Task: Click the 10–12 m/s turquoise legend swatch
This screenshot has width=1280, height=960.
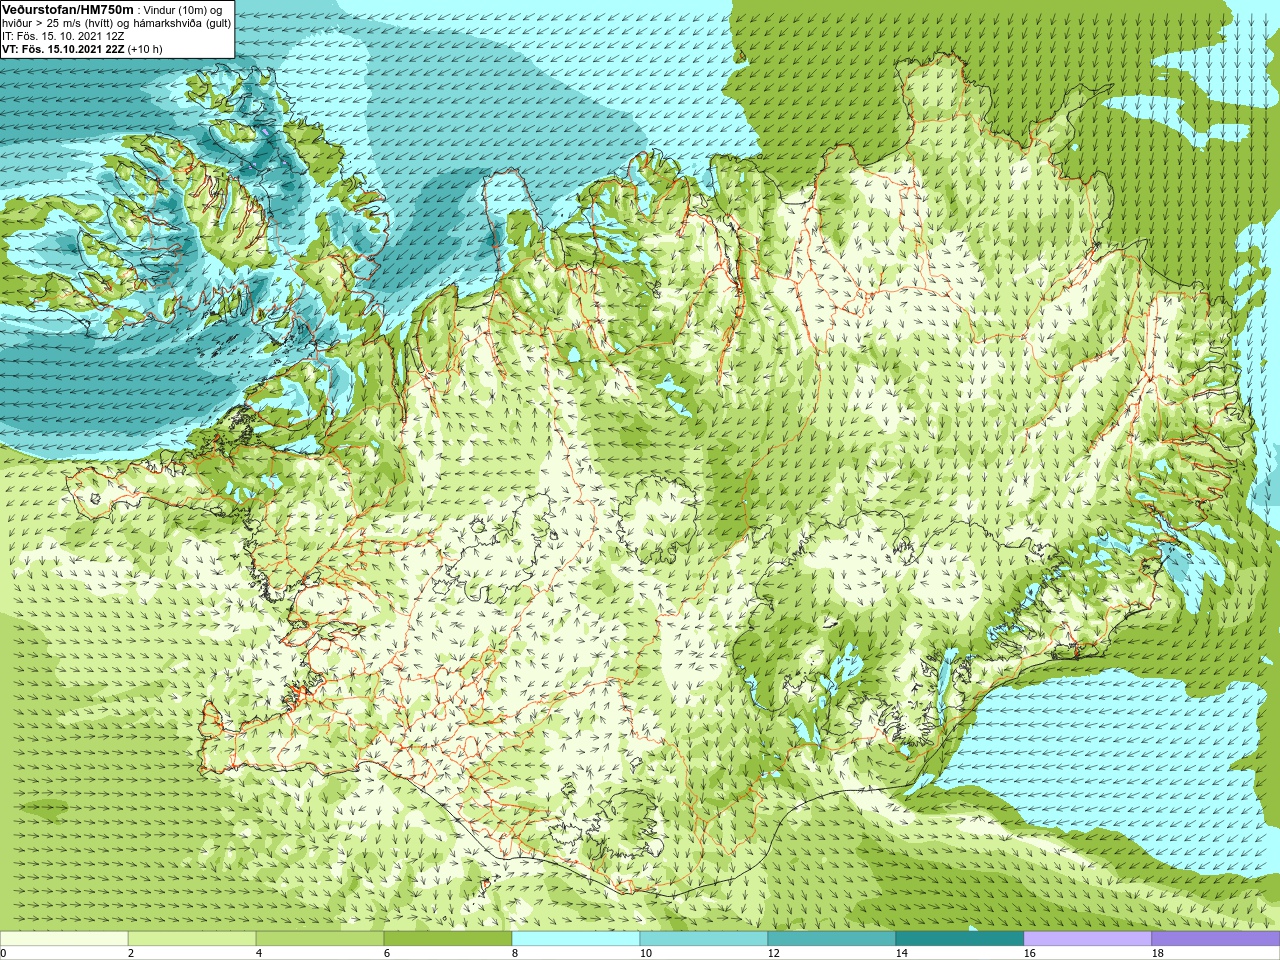Action: [704, 939]
